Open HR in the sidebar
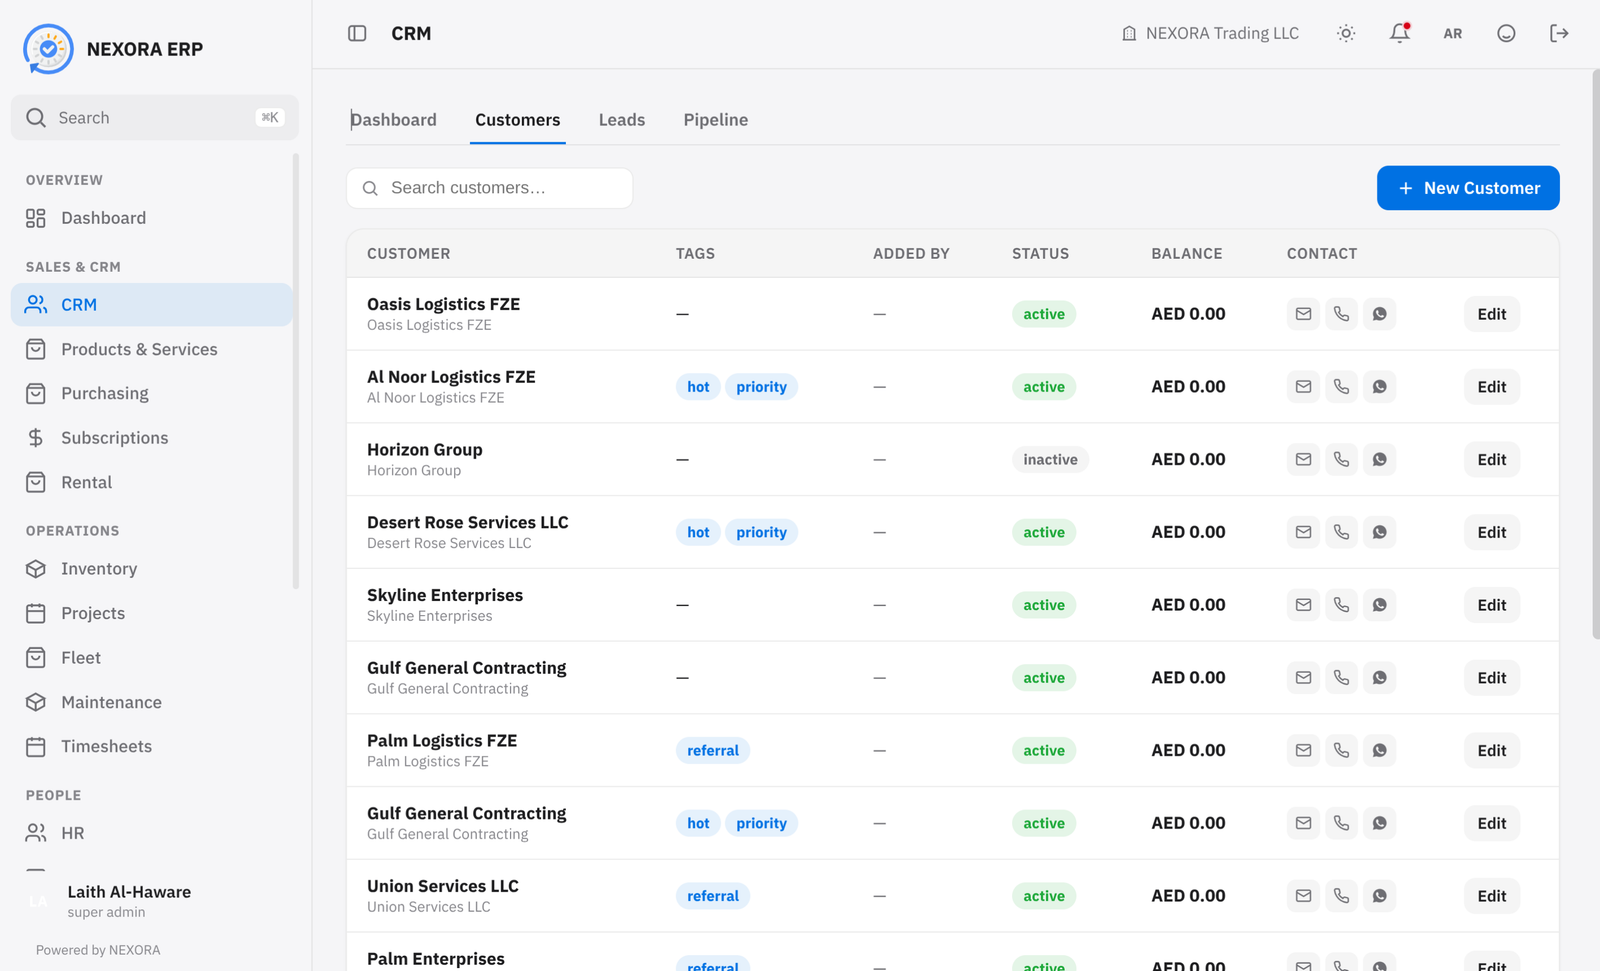Image resolution: width=1600 pixels, height=971 pixels. 152,833
